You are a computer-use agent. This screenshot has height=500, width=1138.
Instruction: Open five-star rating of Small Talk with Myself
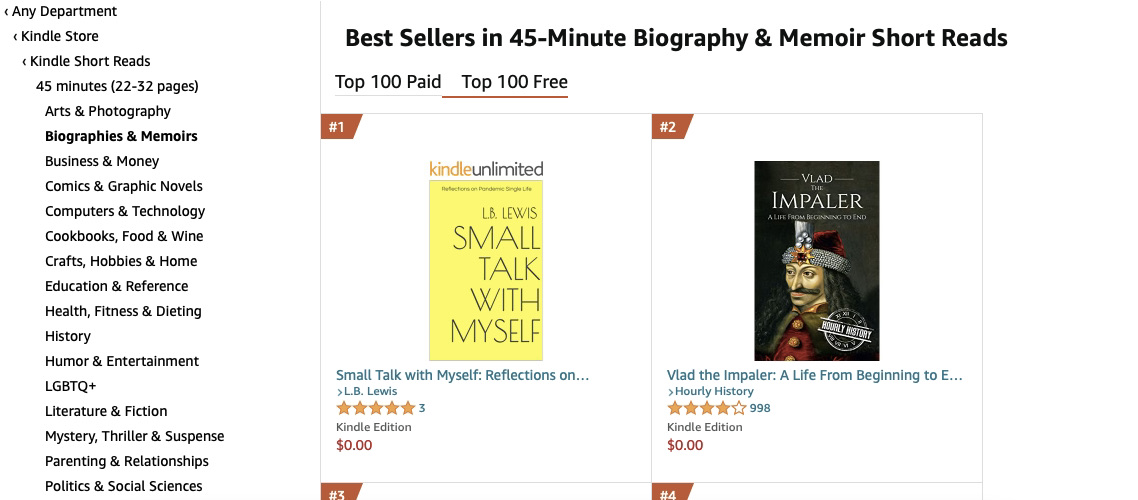[x=375, y=408]
